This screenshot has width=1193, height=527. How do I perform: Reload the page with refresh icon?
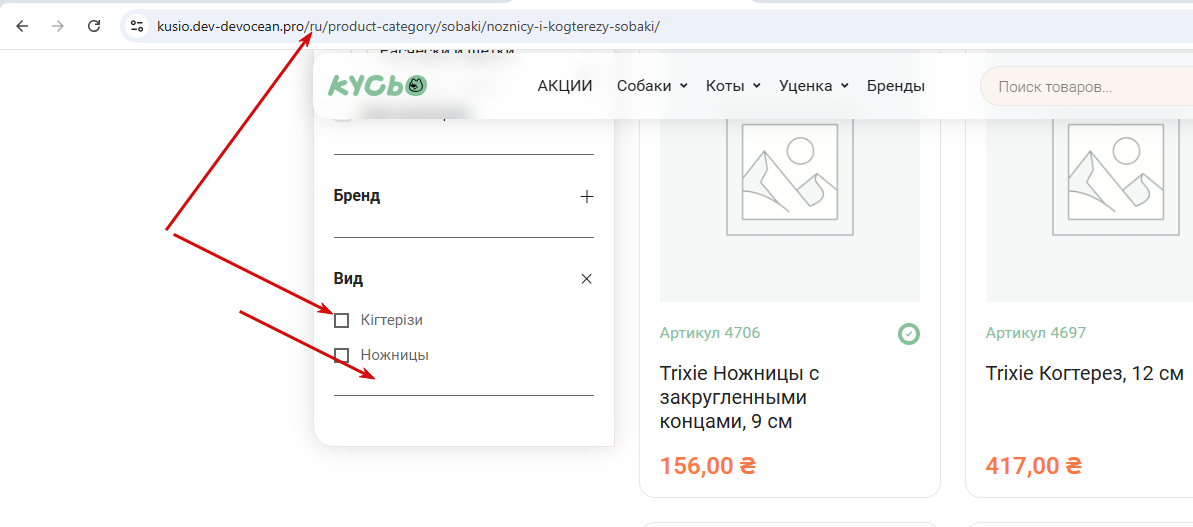[x=94, y=26]
